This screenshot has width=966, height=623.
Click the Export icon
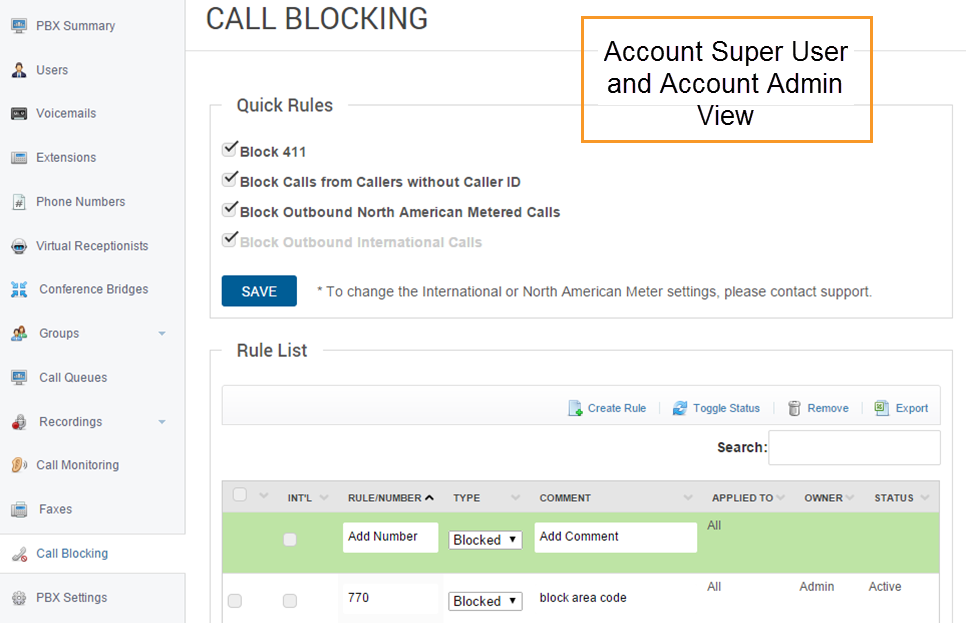(x=882, y=407)
